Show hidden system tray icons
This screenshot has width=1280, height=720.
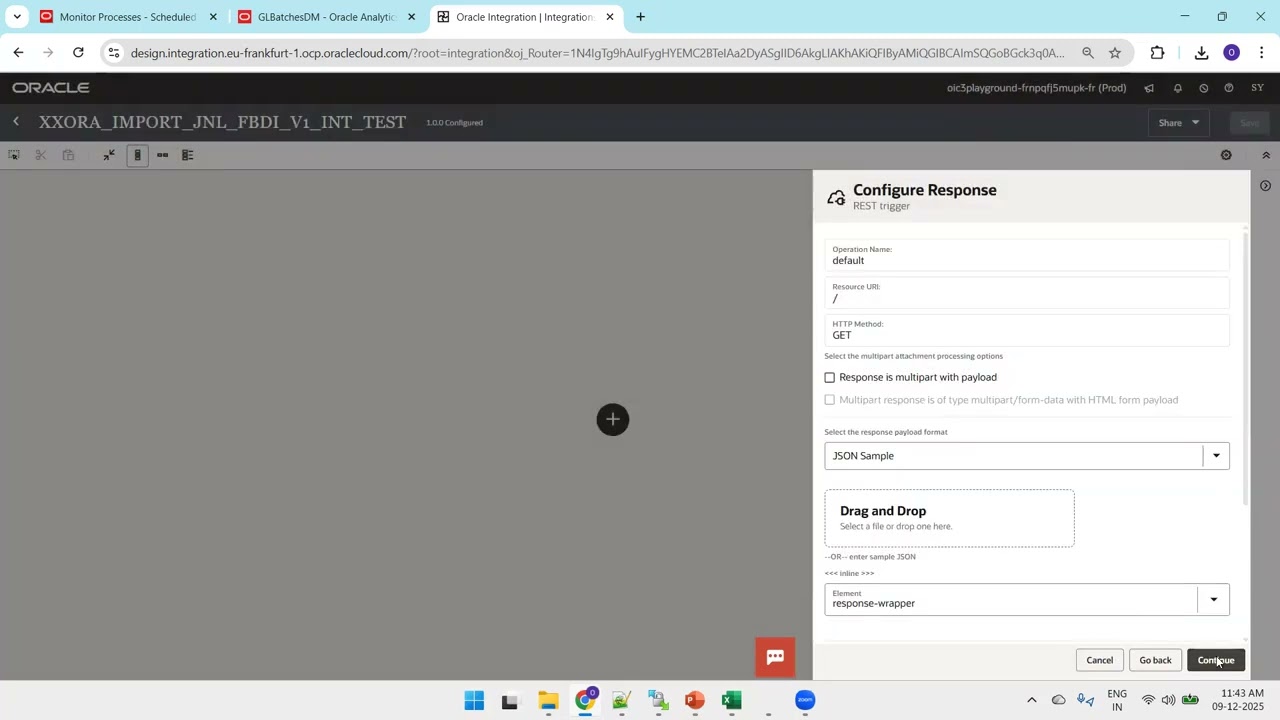click(1031, 700)
